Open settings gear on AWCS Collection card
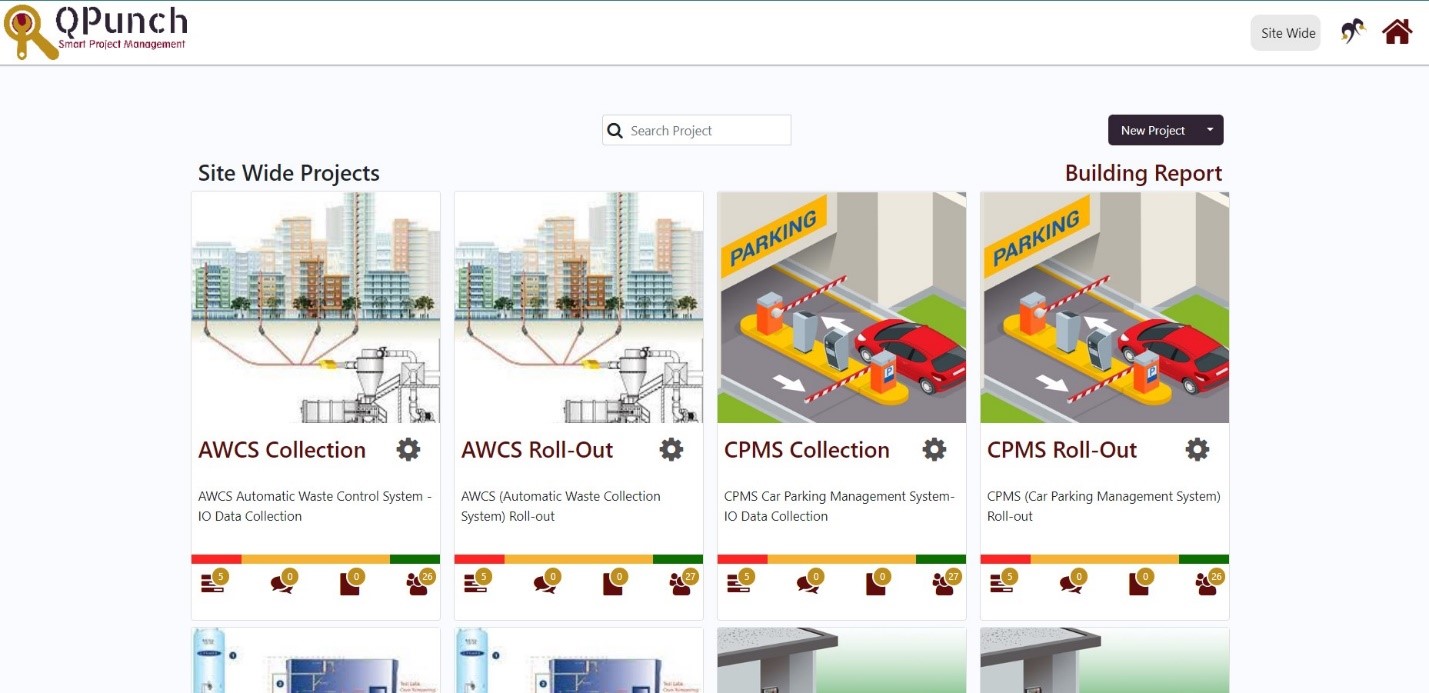 408,449
